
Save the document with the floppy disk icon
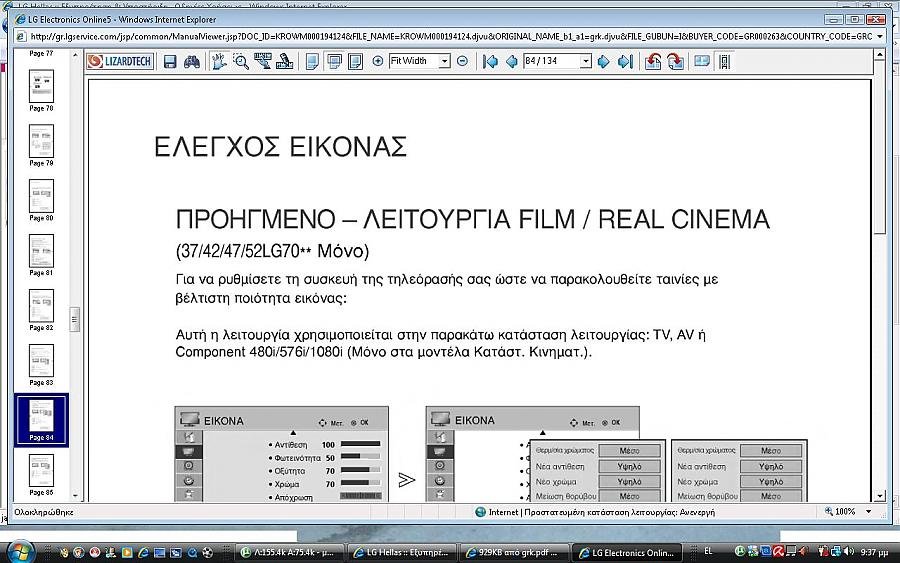coord(170,61)
